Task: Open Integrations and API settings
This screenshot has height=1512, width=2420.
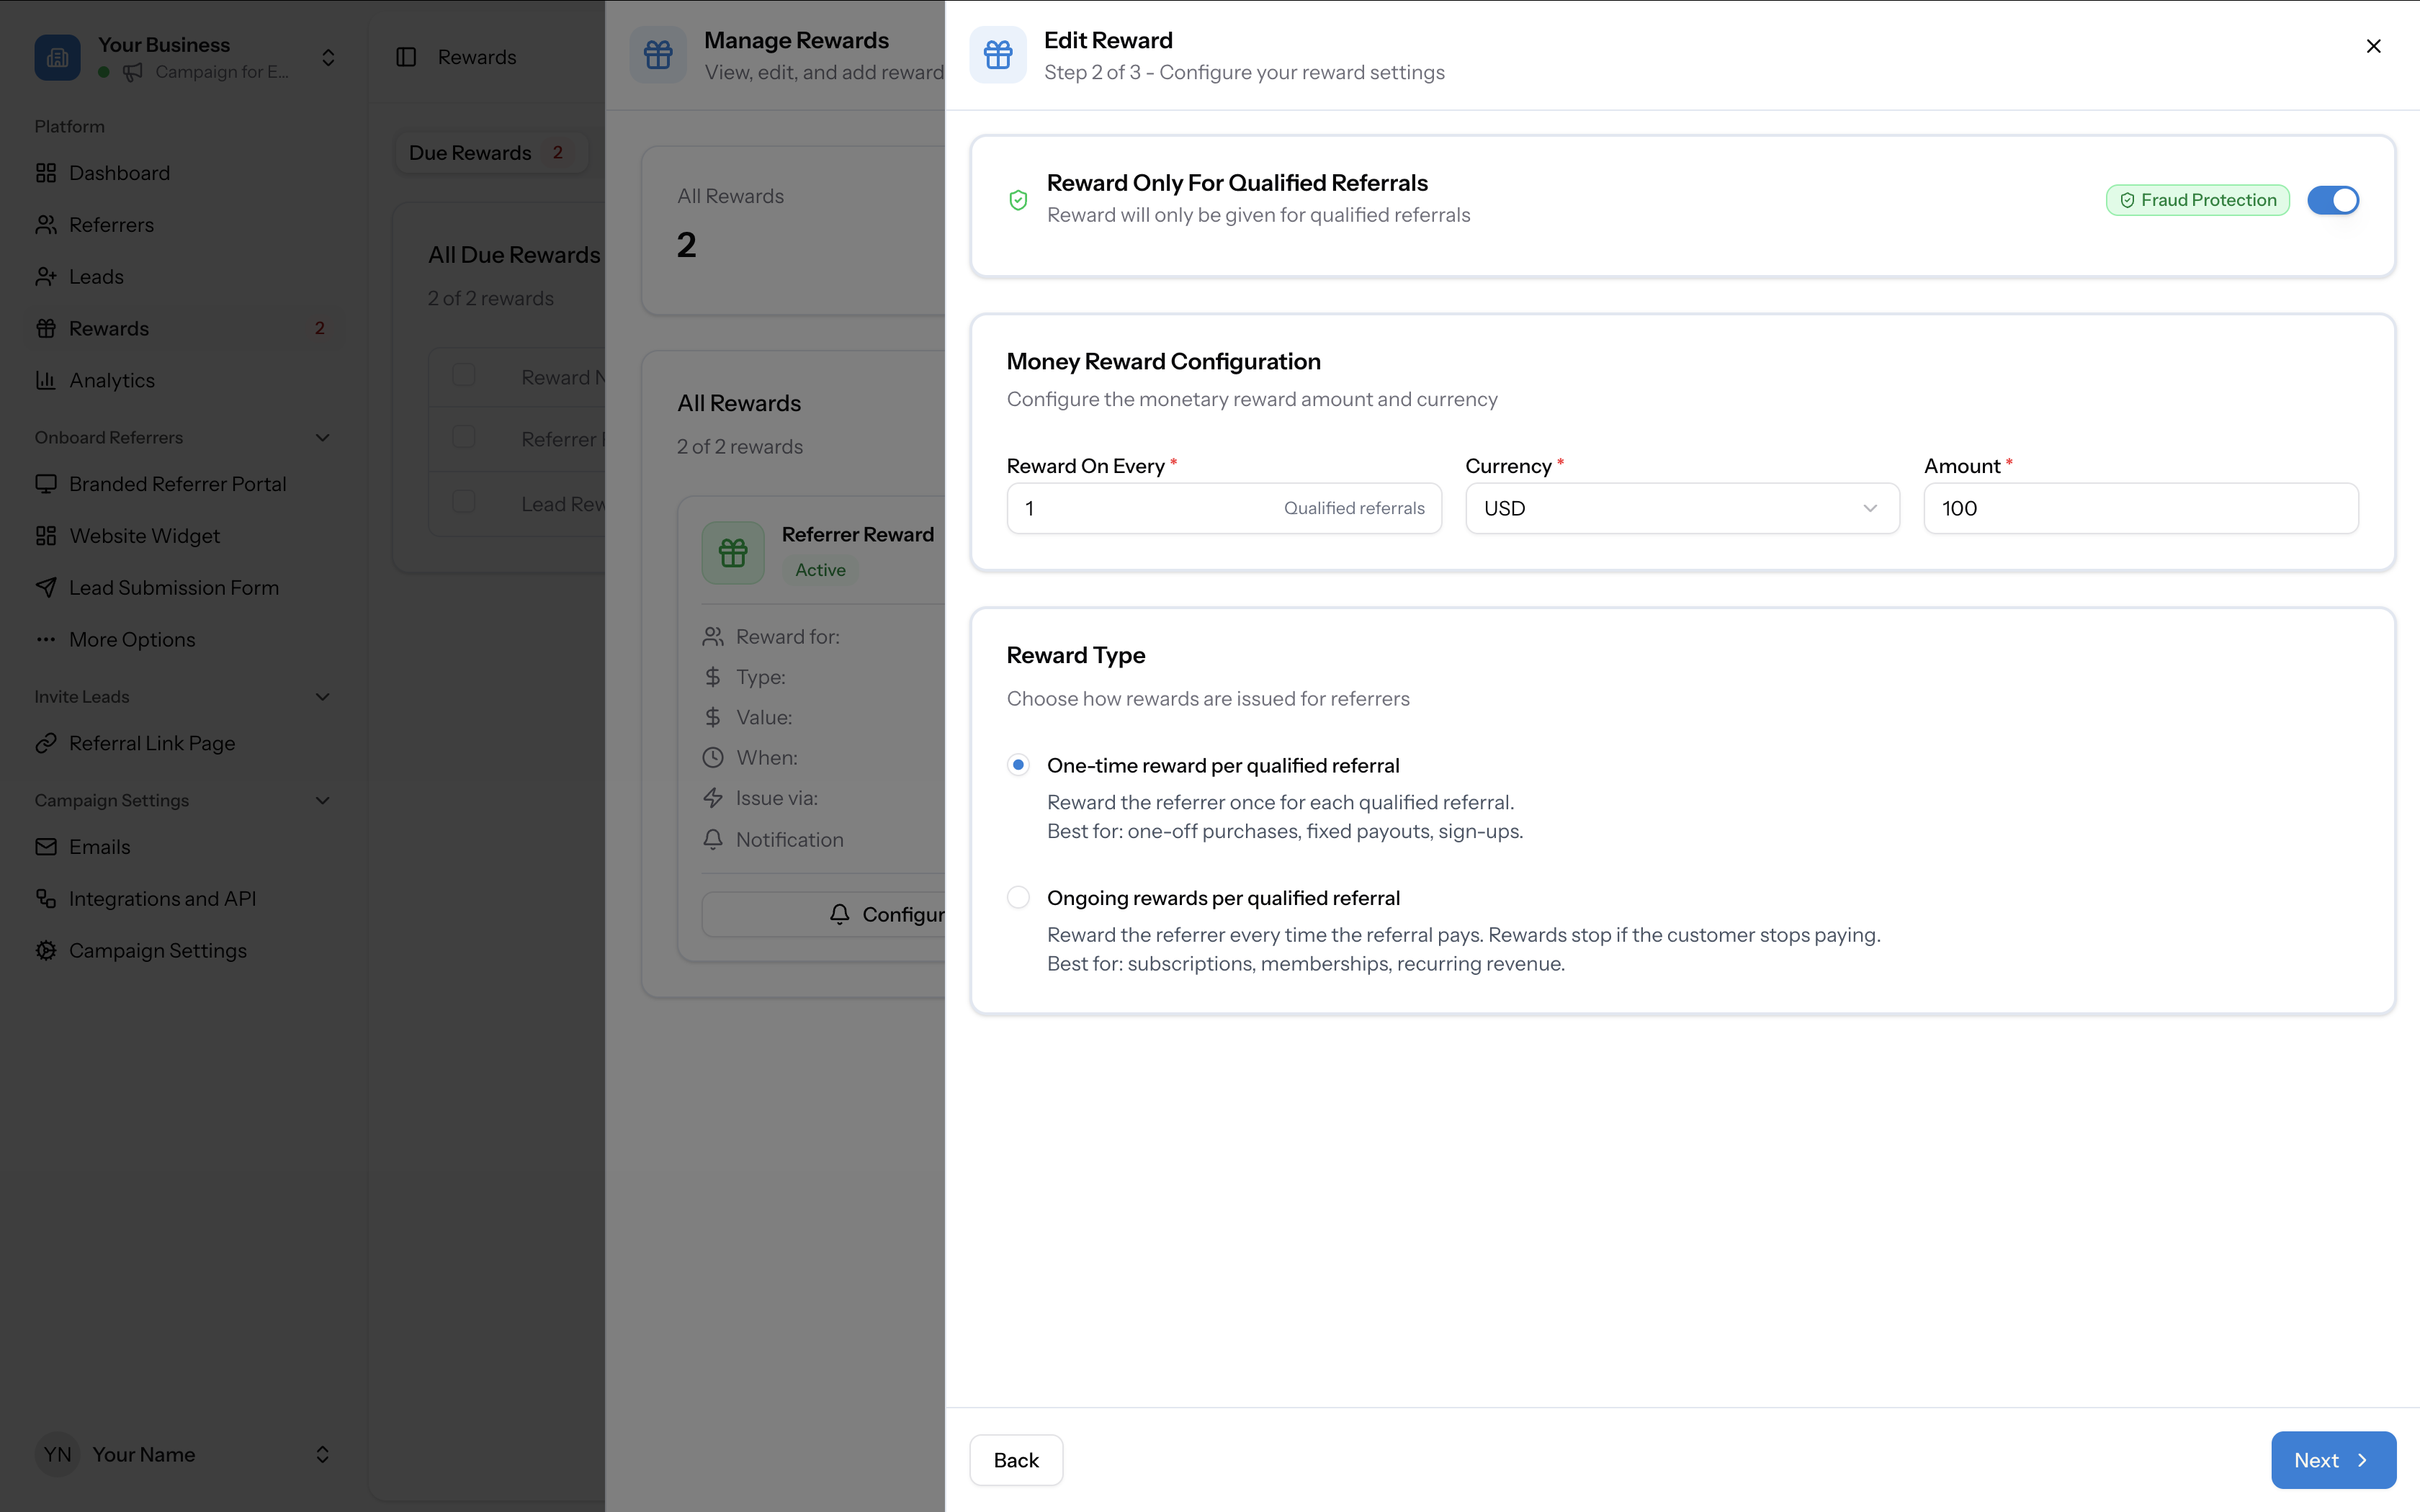Action: click(163, 898)
